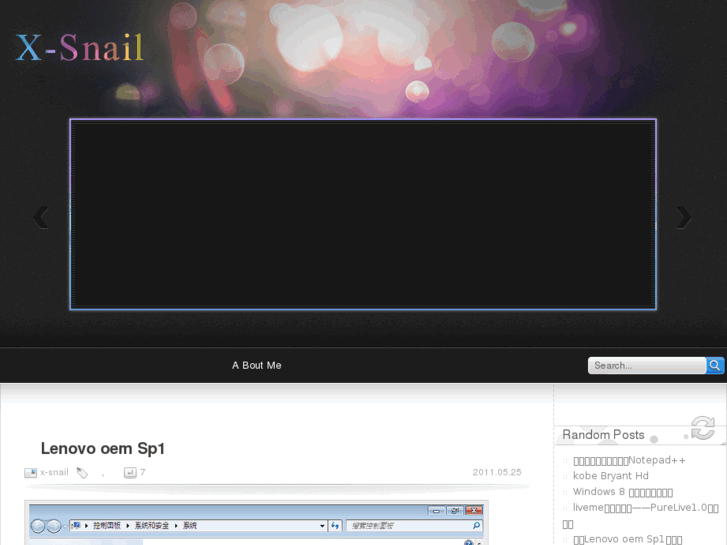Click the X-Snail site logo
The image size is (727, 545).
tap(79, 48)
